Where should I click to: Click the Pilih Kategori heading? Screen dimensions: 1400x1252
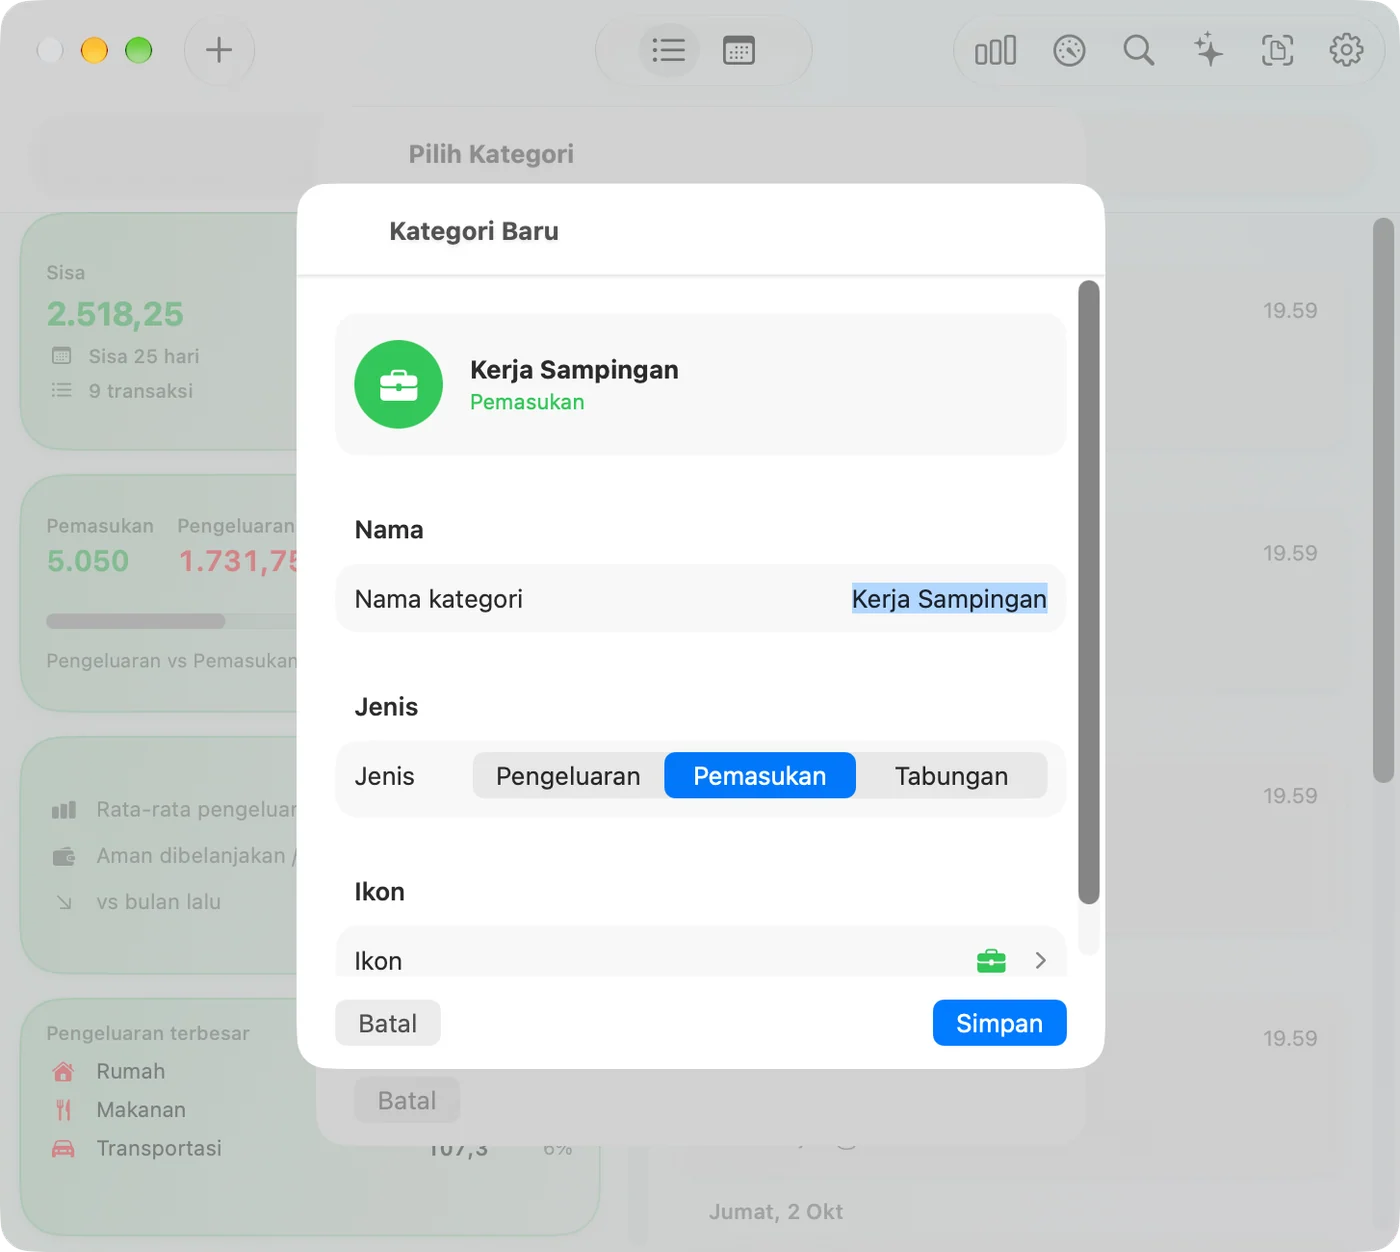click(x=491, y=154)
